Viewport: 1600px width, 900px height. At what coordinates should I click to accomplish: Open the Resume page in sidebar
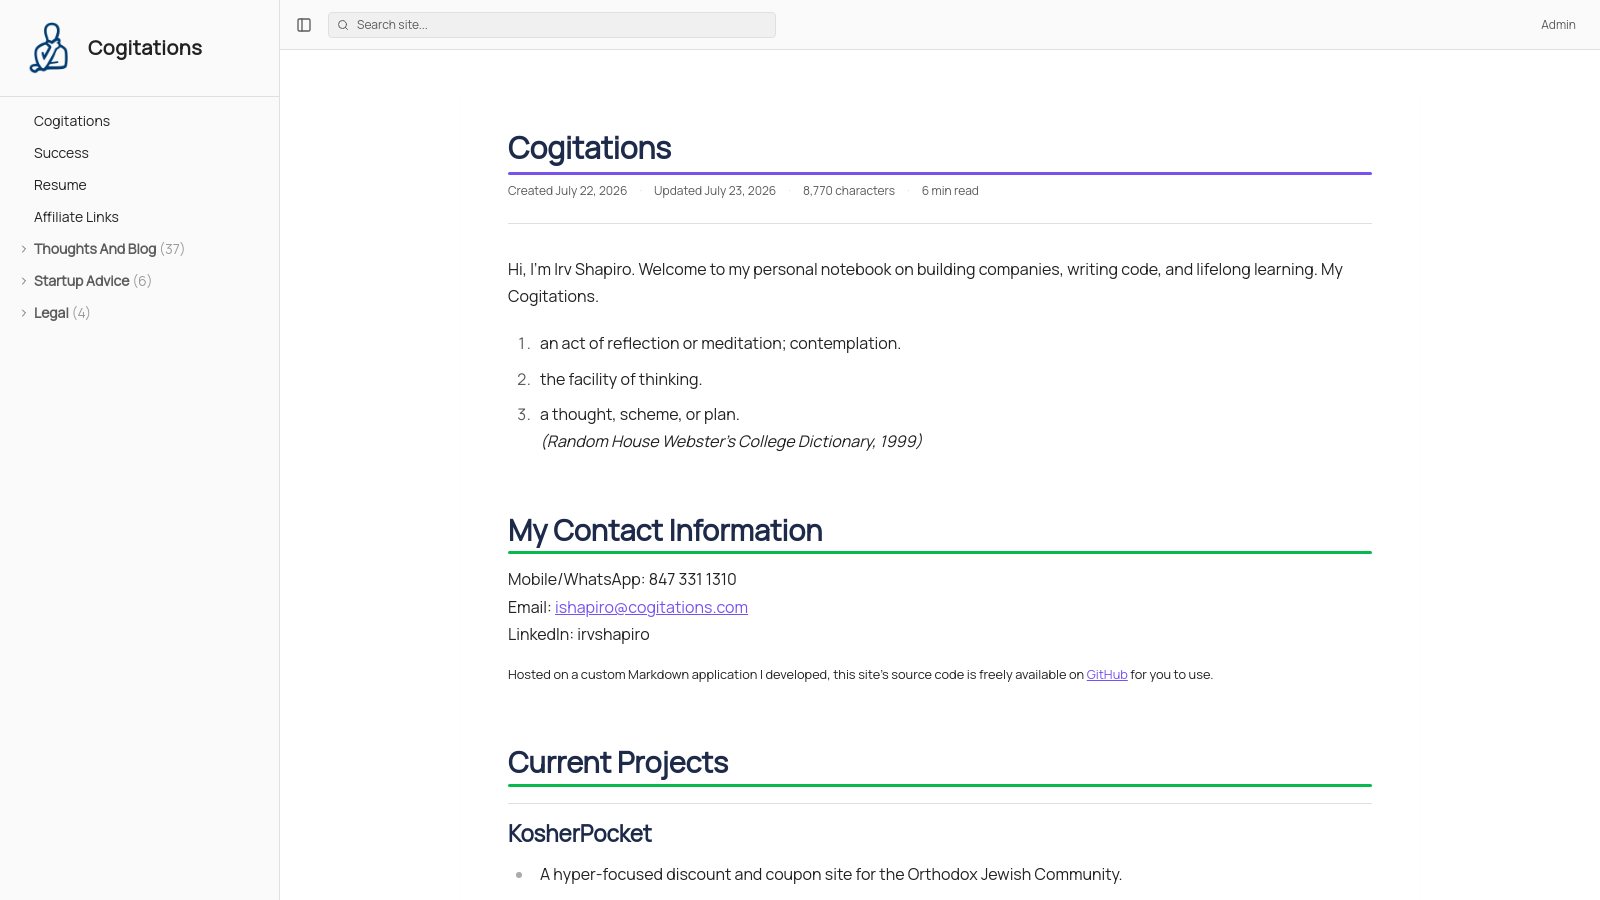coord(60,185)
